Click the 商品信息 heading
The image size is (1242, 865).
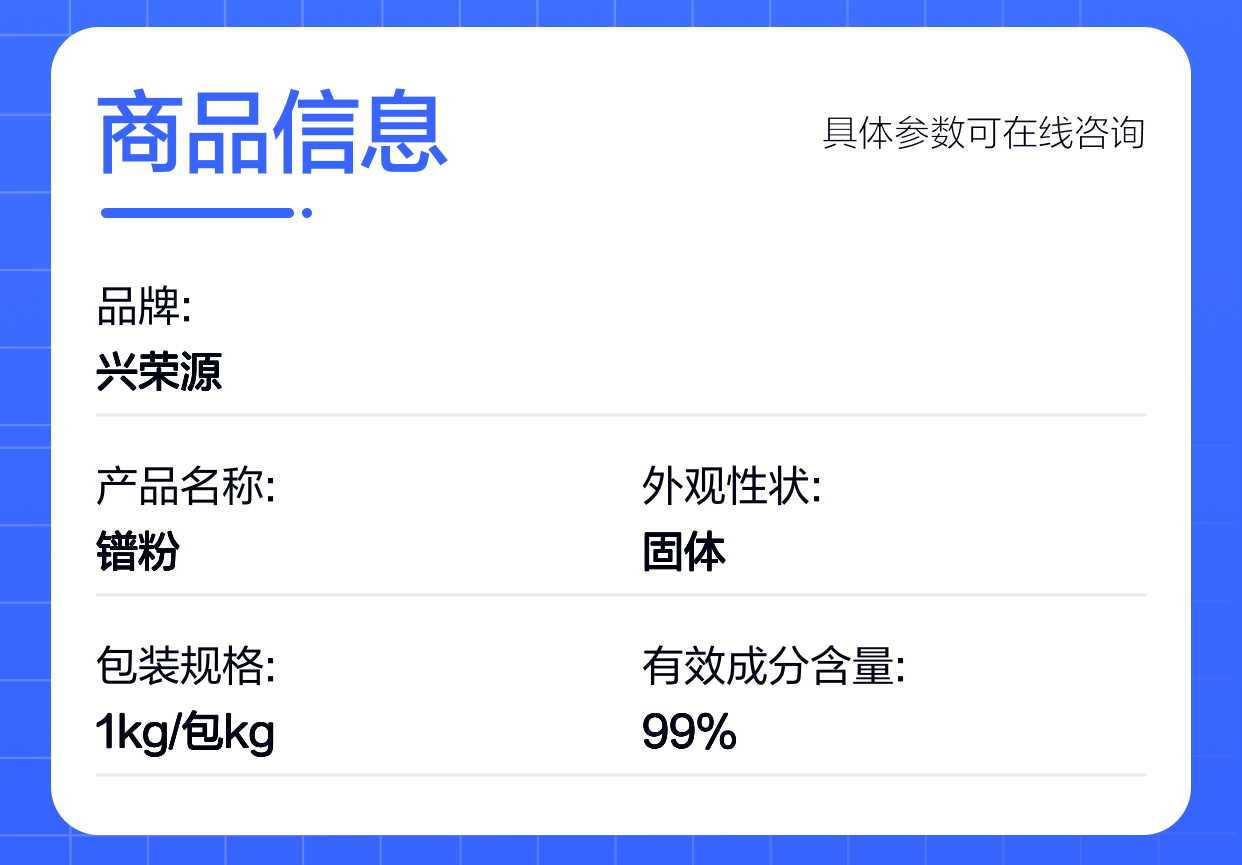272,133
